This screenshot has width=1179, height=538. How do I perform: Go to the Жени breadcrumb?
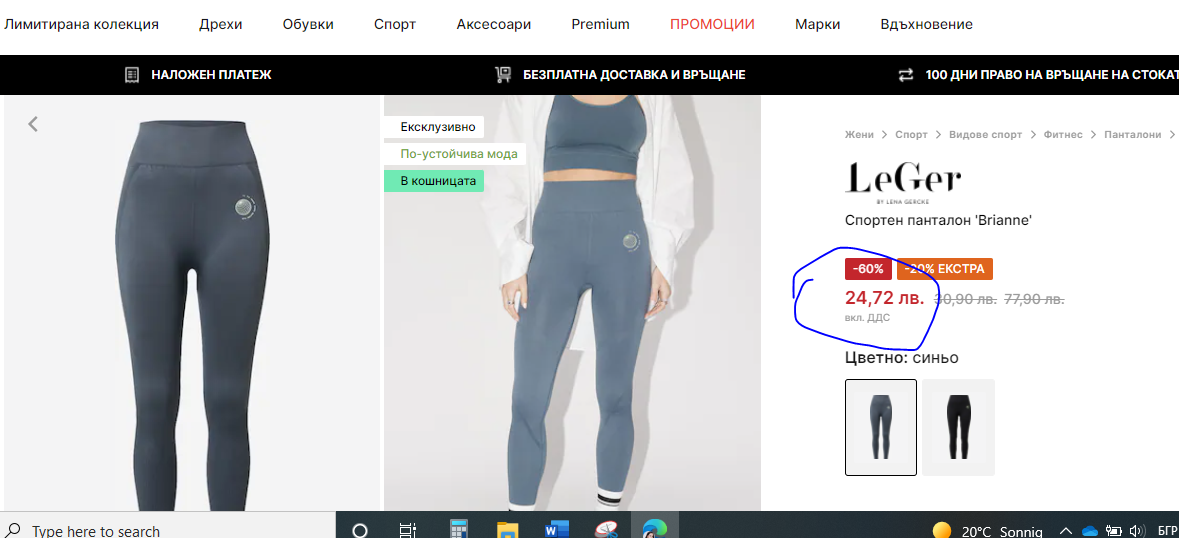859,134
